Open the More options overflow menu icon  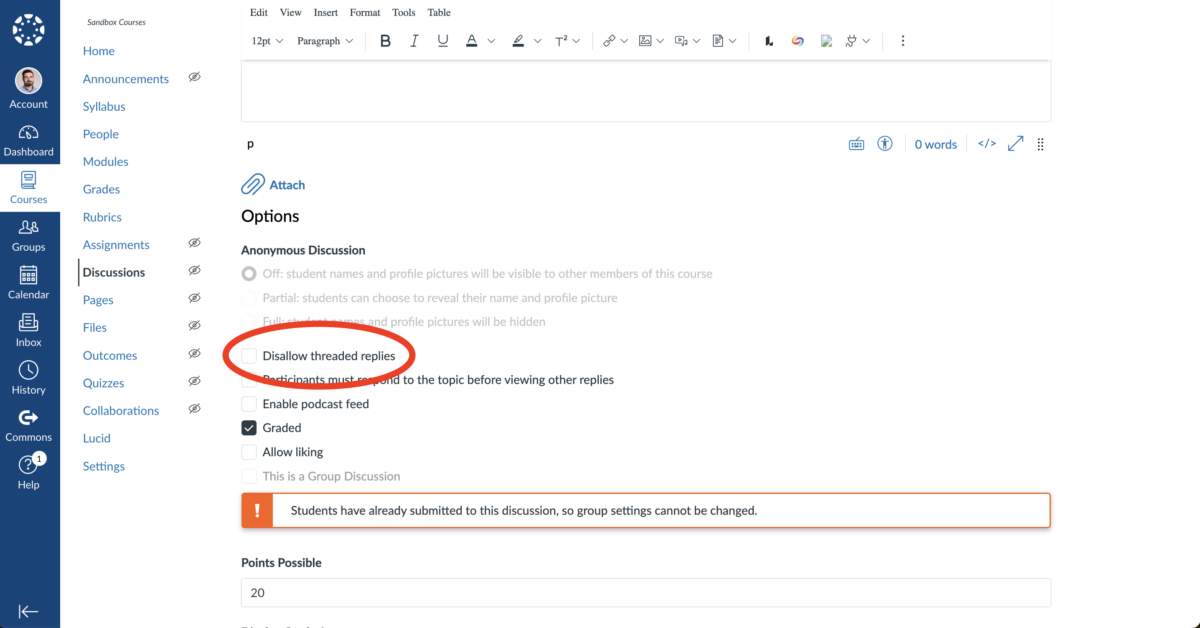coord(903,40)
